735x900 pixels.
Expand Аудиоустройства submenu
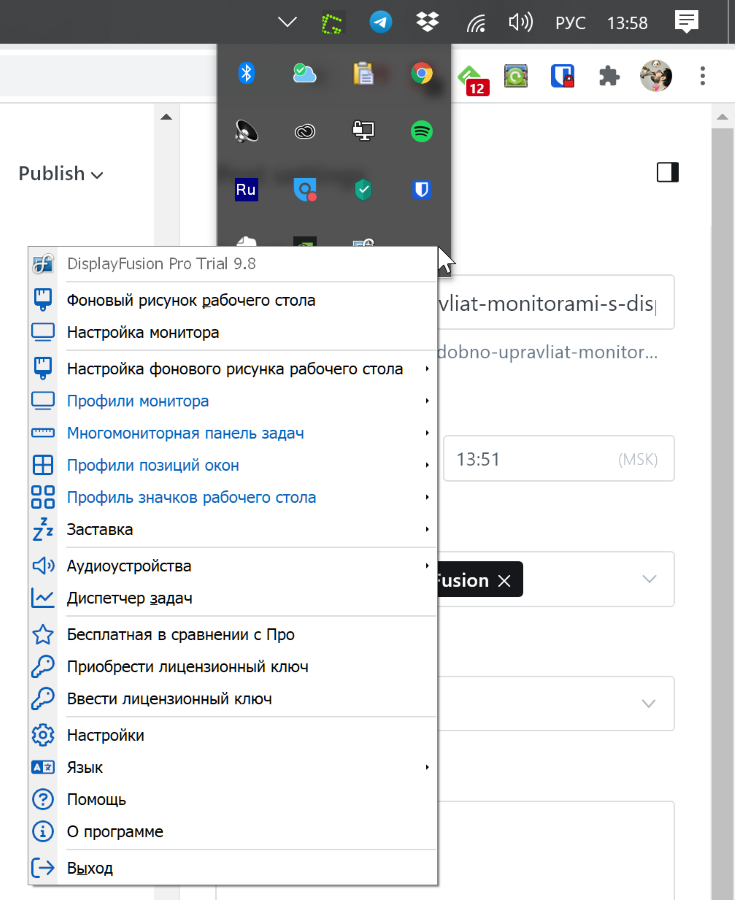tap(234, 566)
